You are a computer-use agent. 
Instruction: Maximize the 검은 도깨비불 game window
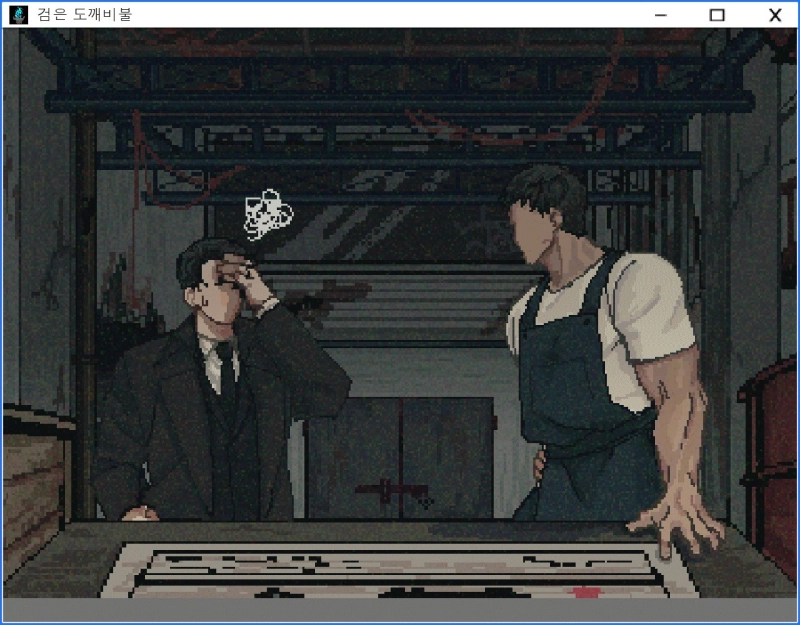[x=717, y=15]
